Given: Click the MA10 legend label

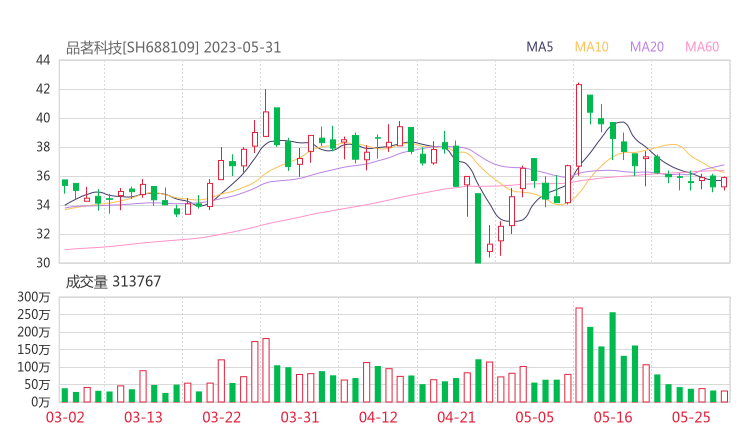Looking at the screenshot, I should coord(591,47).
